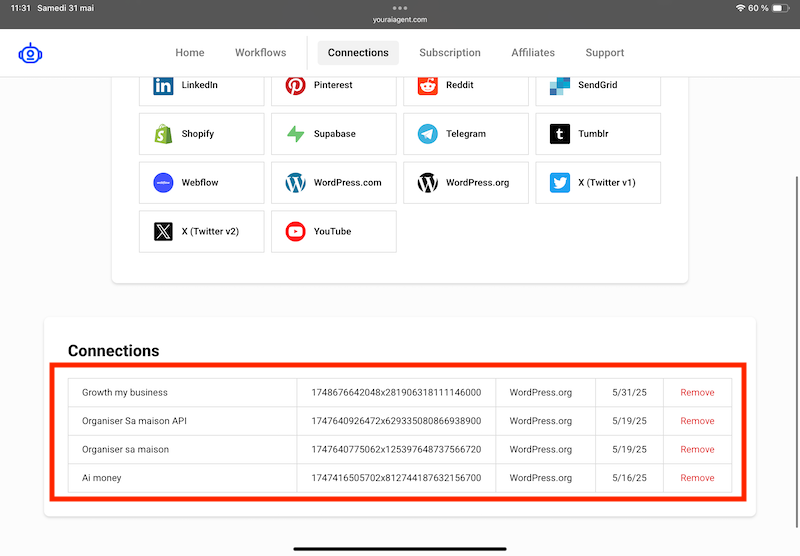800x556 pixels.
Task: Open the Workflows tab
Action: tap(261, 53)
